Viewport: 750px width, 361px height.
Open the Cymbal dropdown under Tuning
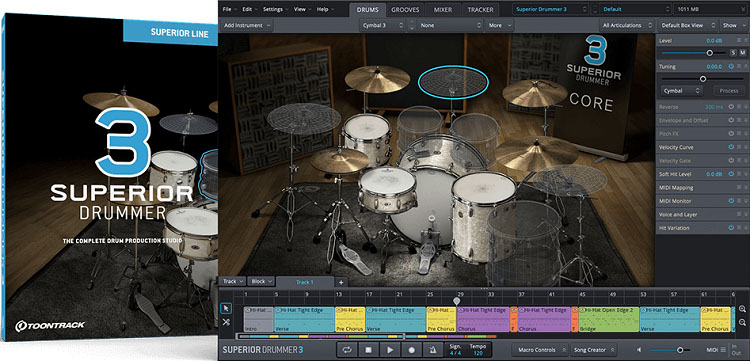682,90
